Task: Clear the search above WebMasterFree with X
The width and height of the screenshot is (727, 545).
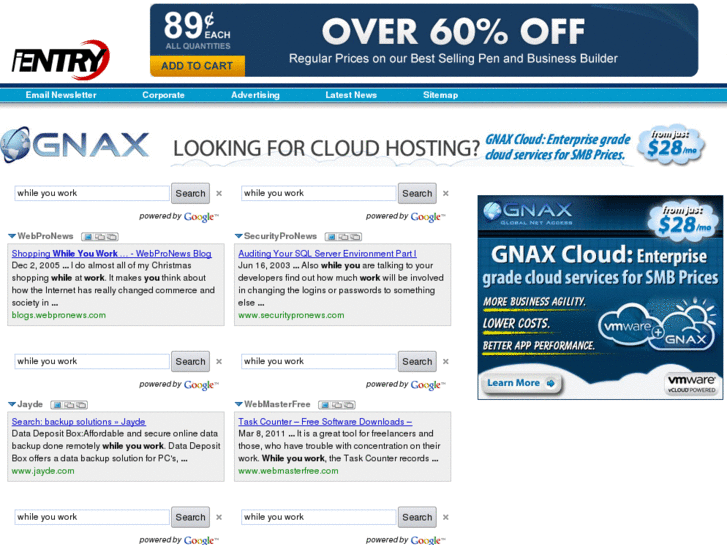Action: (x=446, y=361)
